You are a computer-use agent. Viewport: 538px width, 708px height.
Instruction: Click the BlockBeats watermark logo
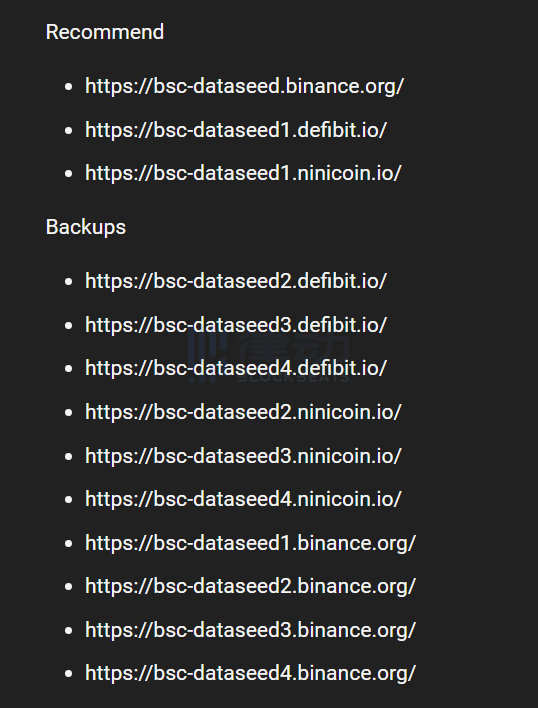(269, 358)
